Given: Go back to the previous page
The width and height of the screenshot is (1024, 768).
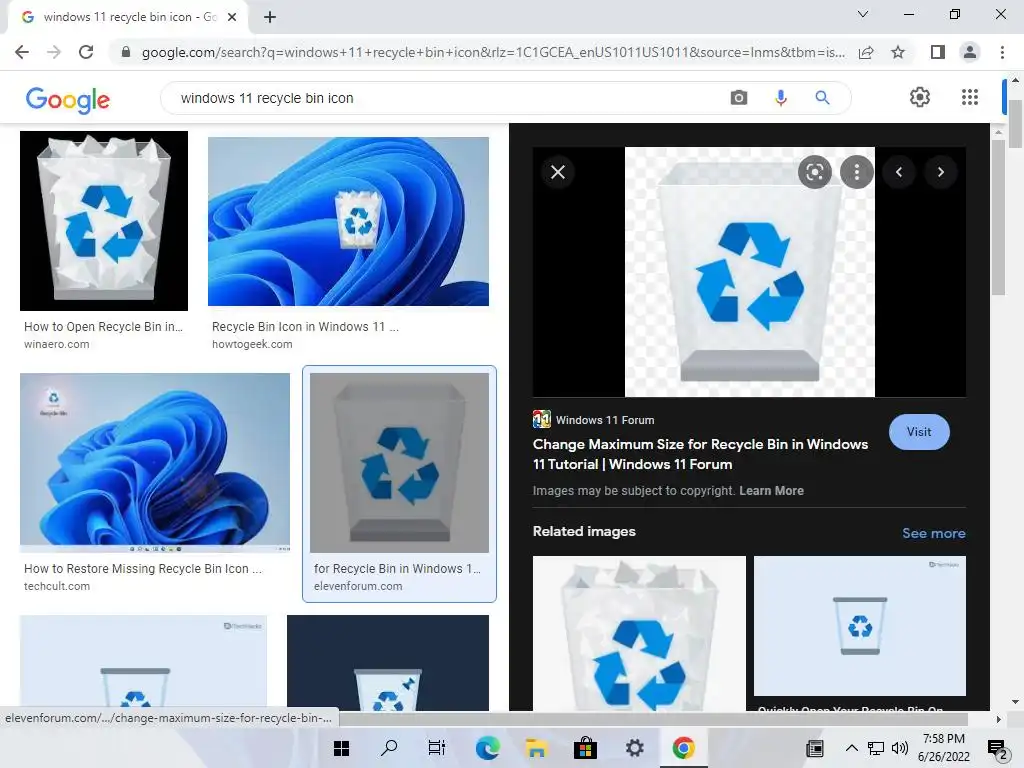Looking at the screenshot, I should coord(22,52).
